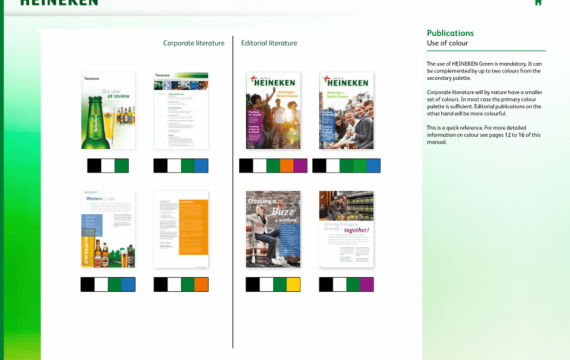Select the Western Europe page thumbnail
This screenshot has width=570, height=360.
(108, 229)
